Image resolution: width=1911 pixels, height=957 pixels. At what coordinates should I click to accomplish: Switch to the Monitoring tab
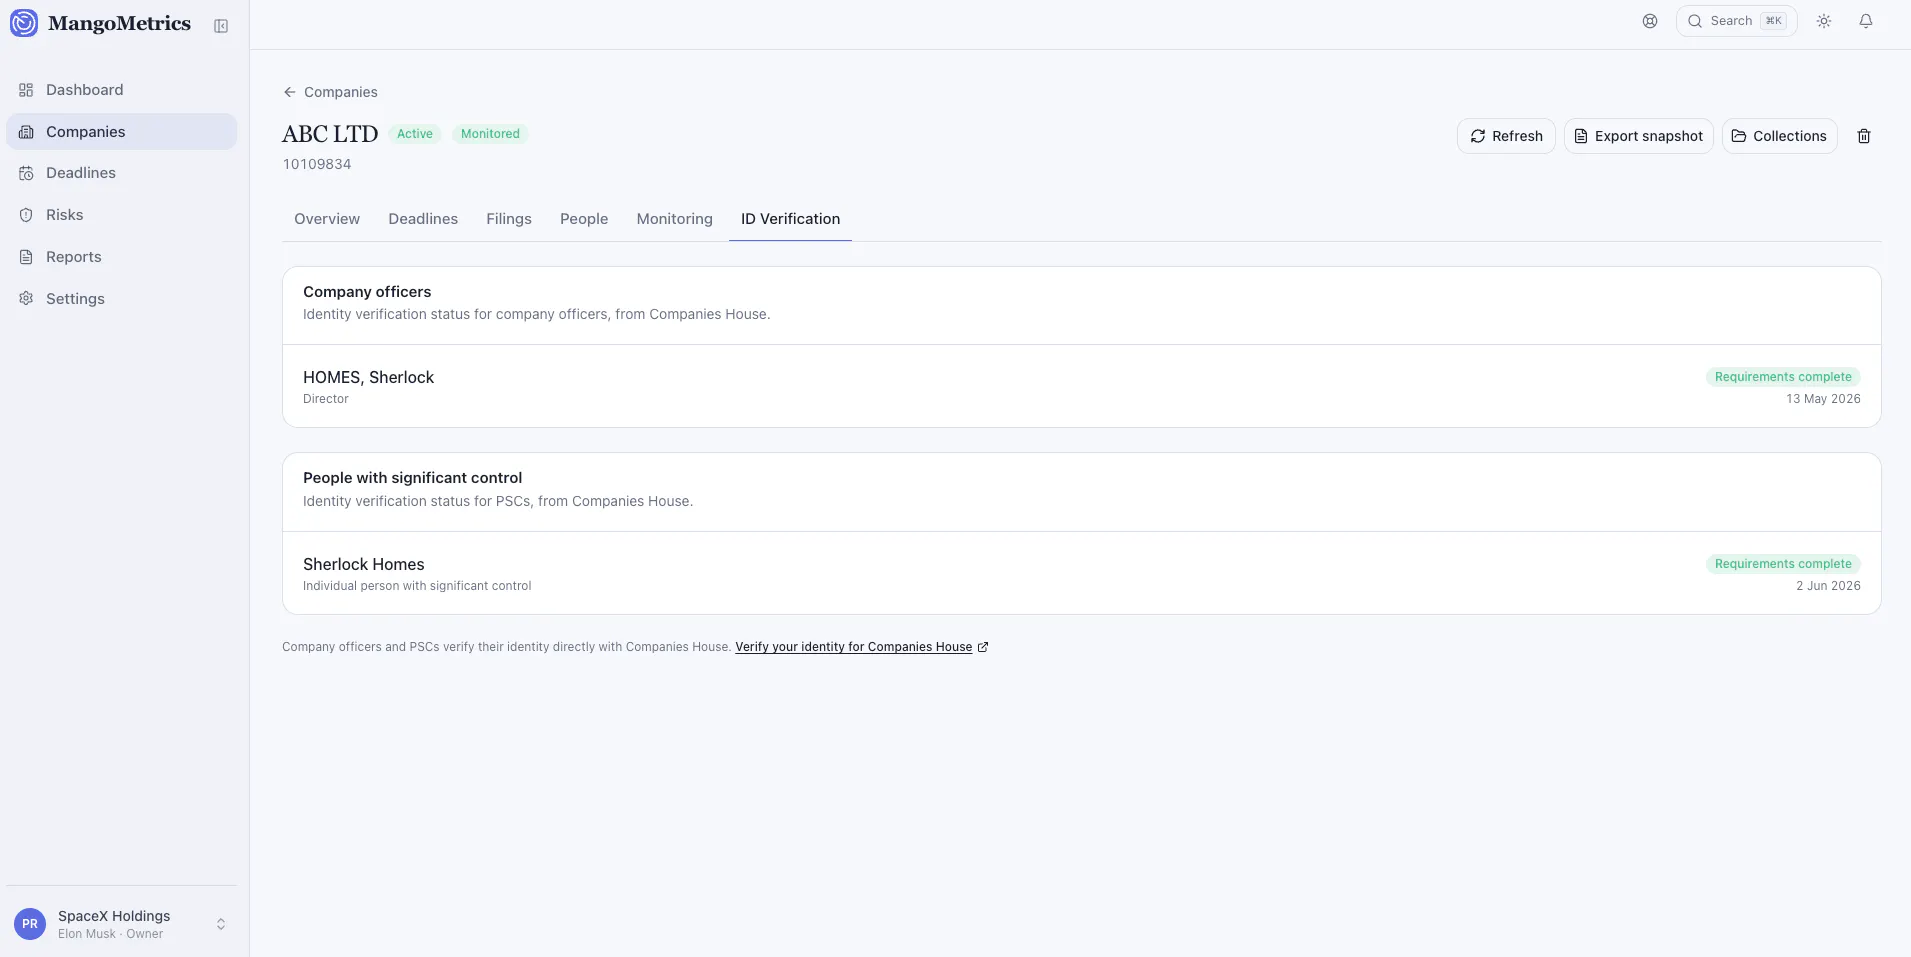(x=675, y=219)
